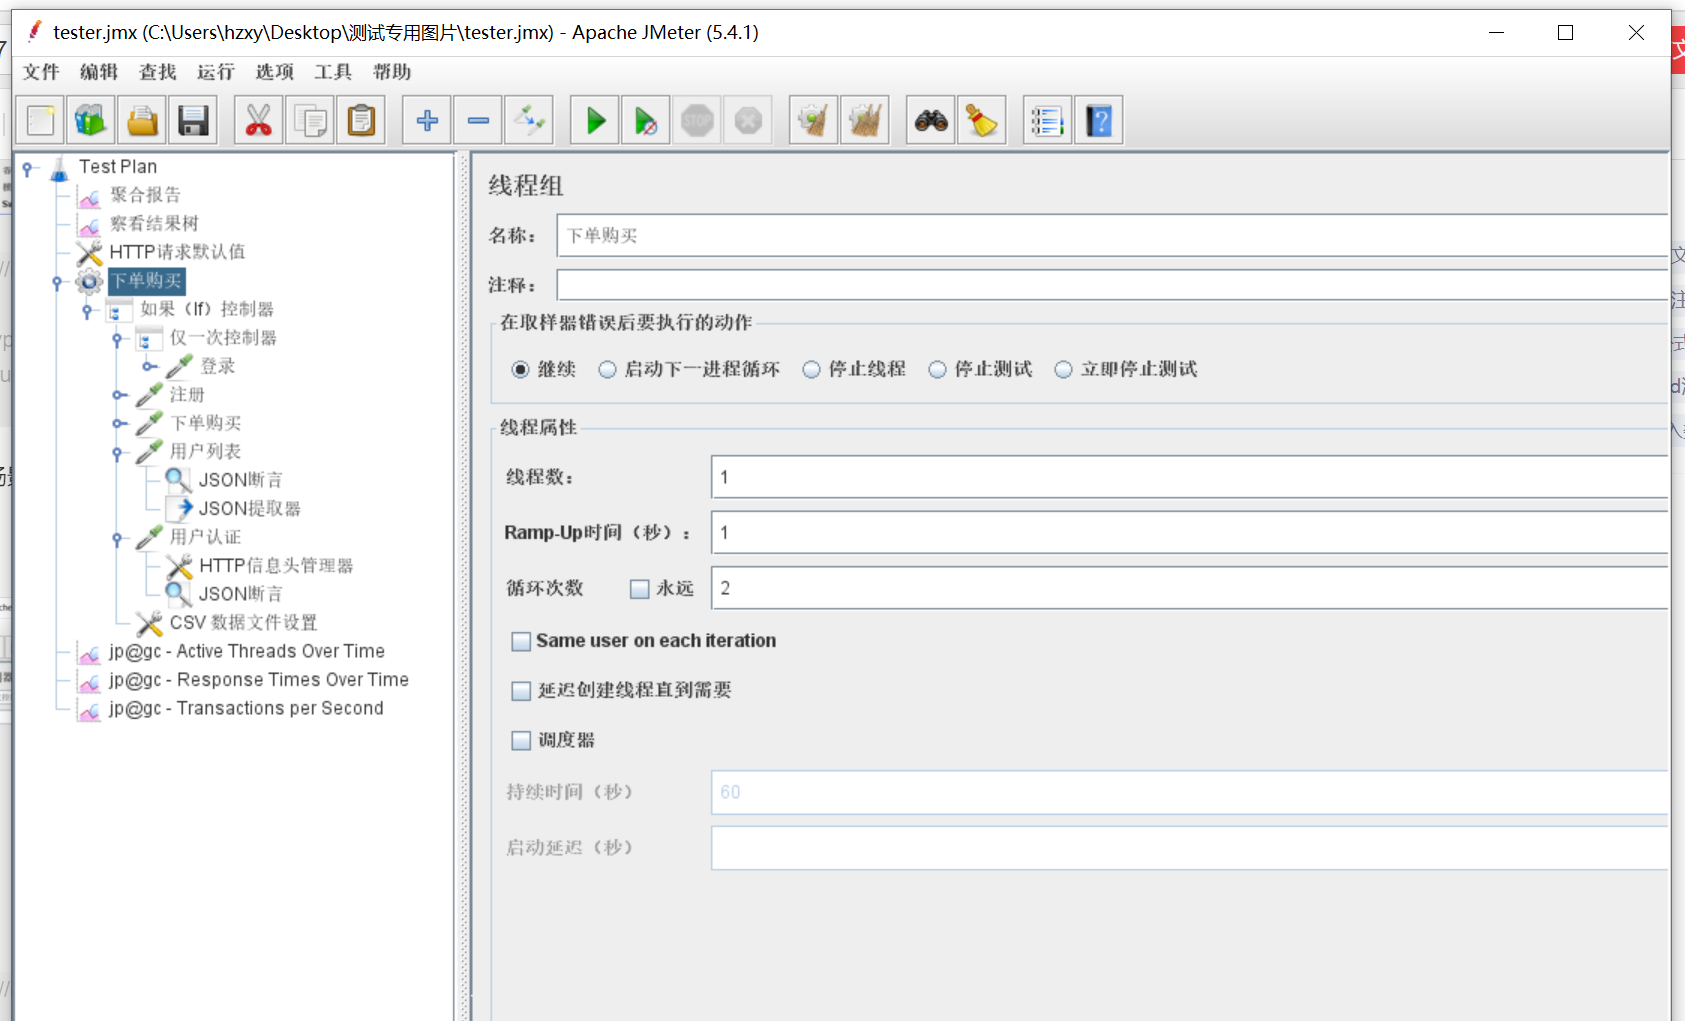The width and height of the screenshot is (1685, 1021).
Task: Choose the 停止线程 radio button
Action: click(x=811, y=370)
